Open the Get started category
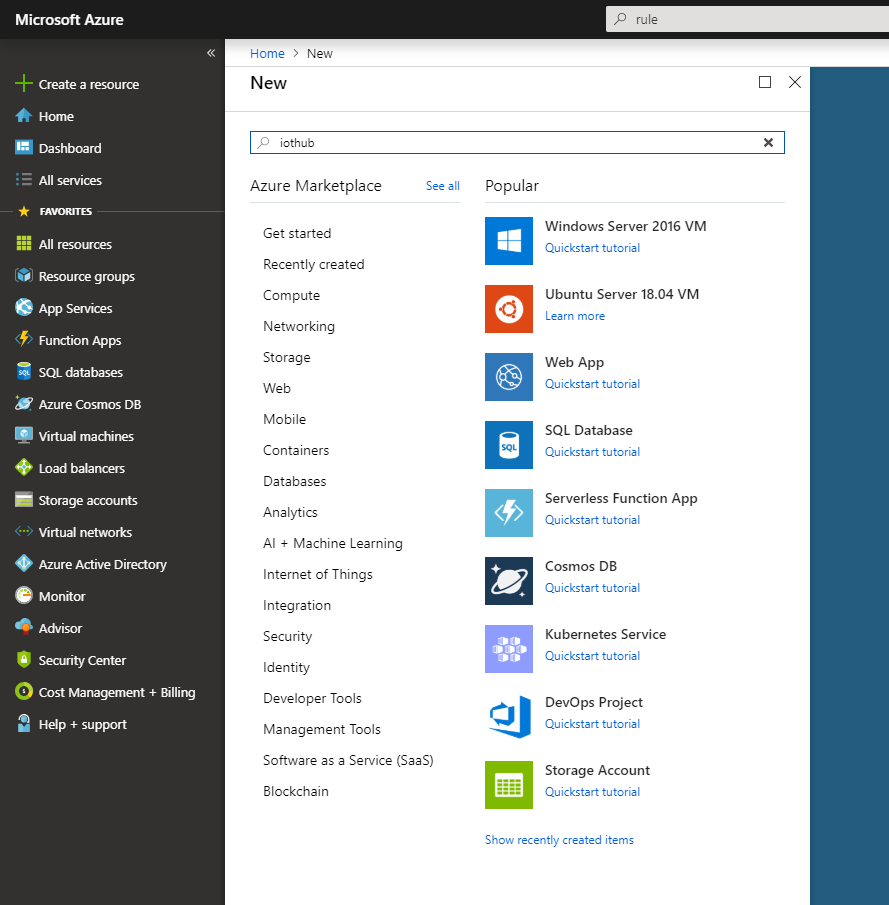889x905 pixels. pos(297,233)
